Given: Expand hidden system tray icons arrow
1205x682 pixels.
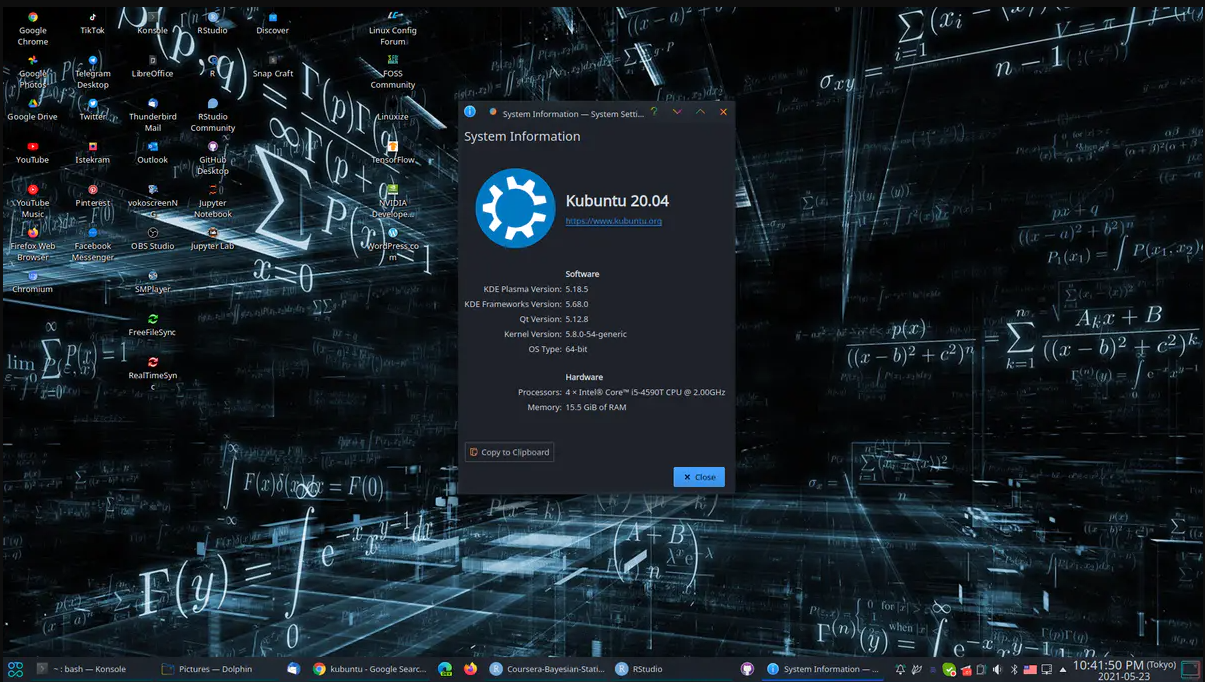Looking at the screenshot, I should point(1062,669).
